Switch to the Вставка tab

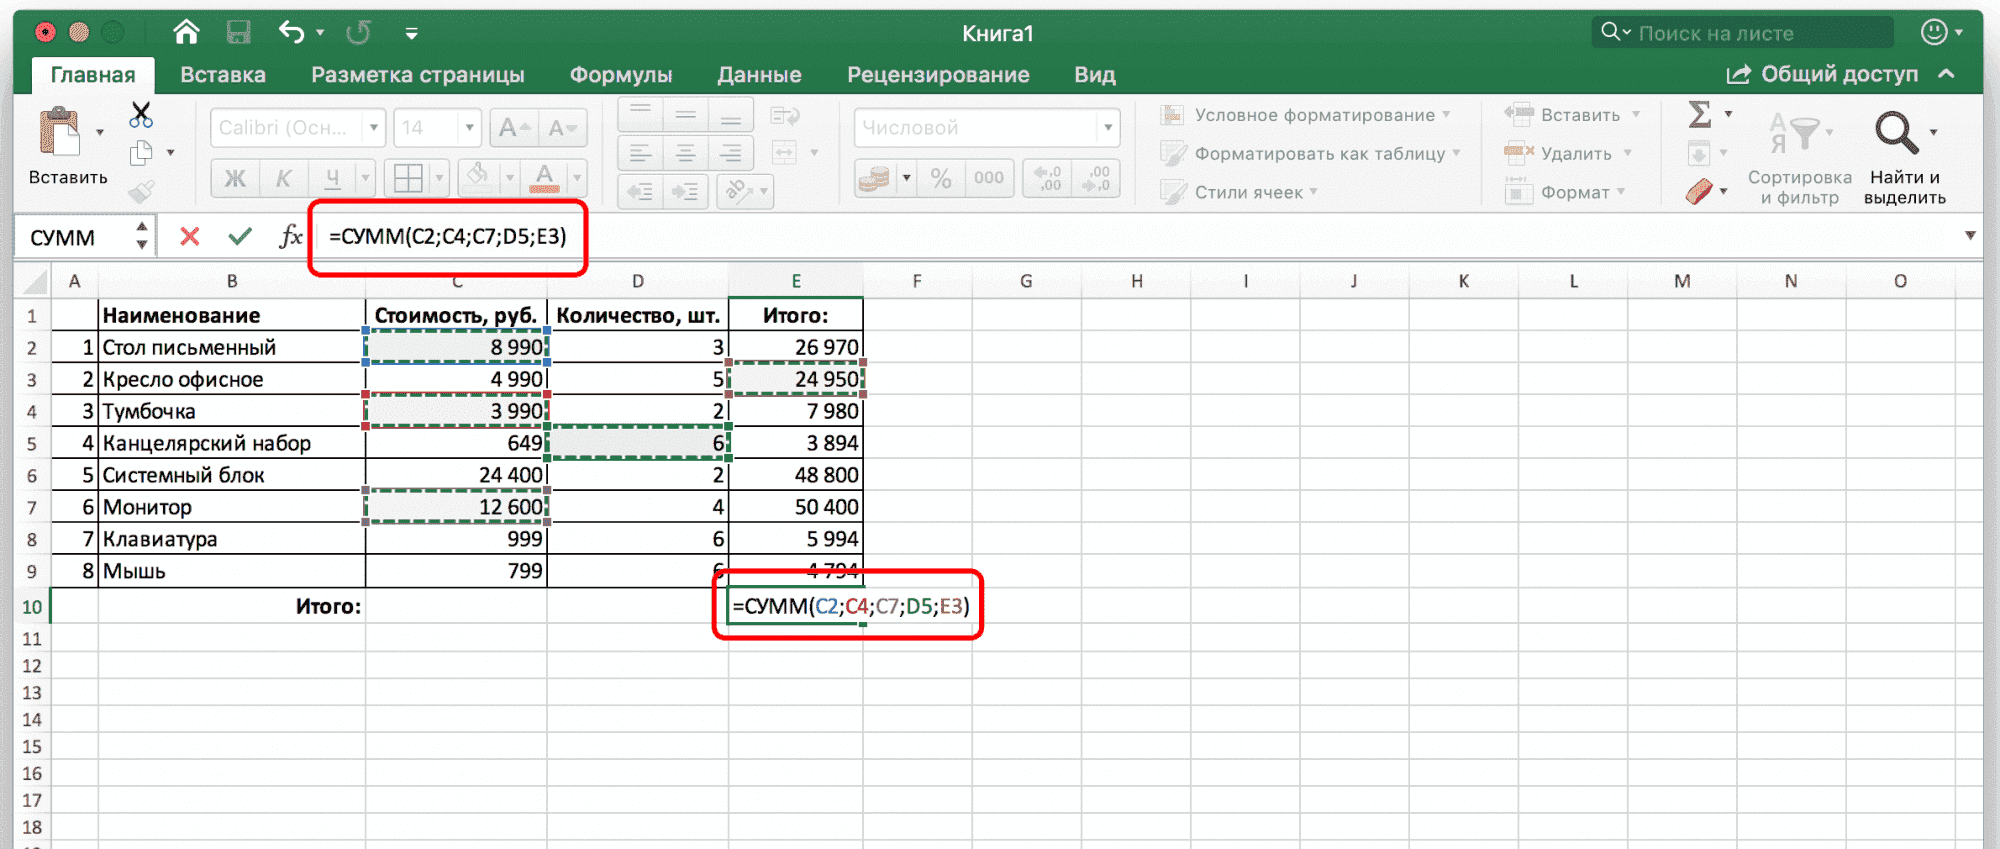(223, 75)
